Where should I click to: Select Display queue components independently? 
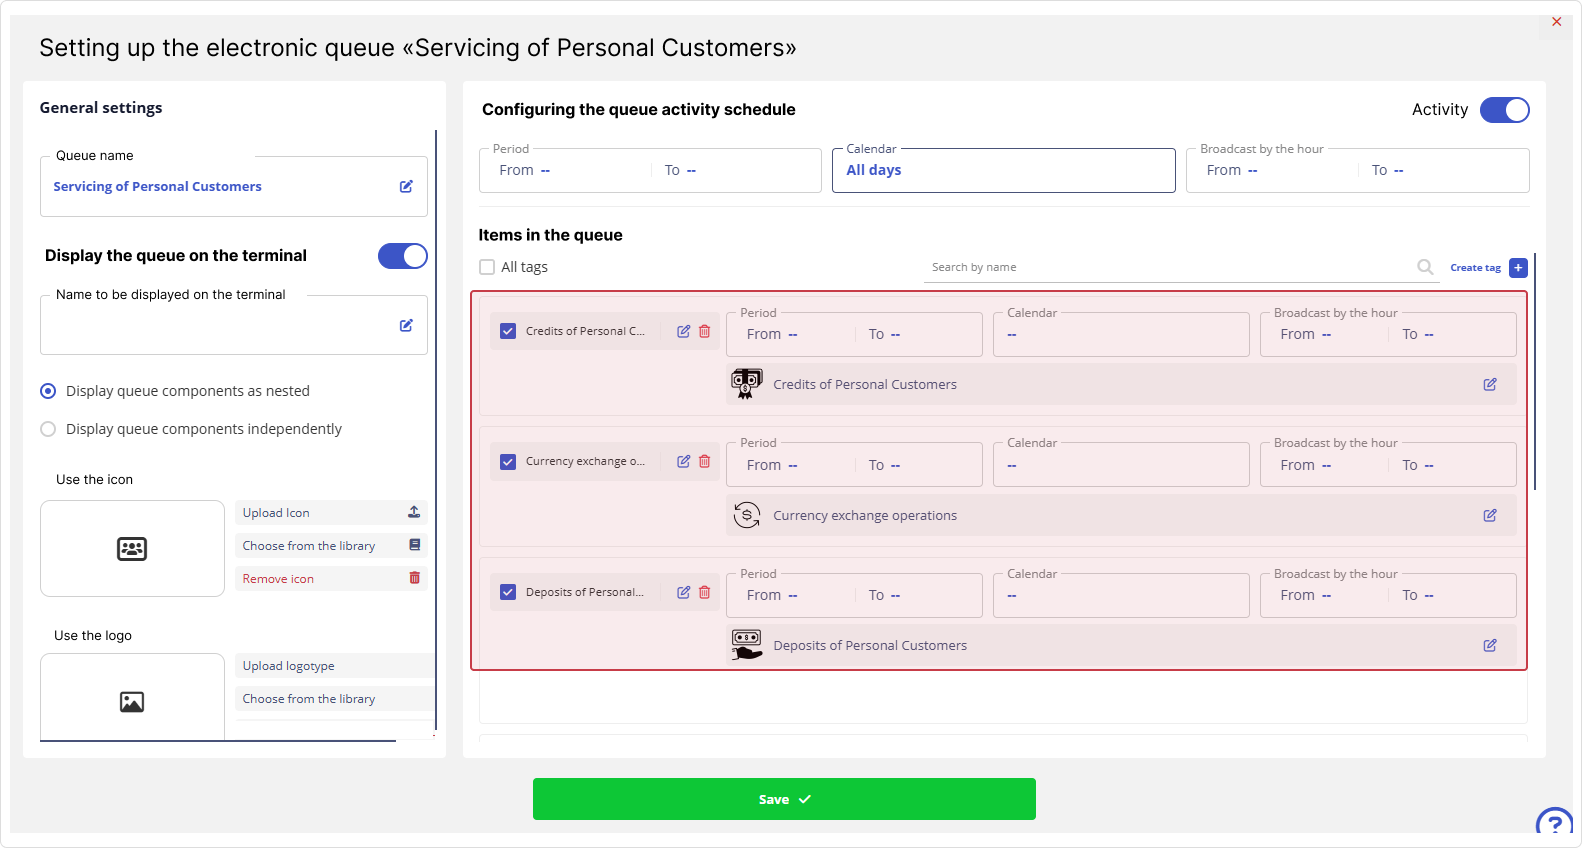pyautogui.click(x=48, y=429)
